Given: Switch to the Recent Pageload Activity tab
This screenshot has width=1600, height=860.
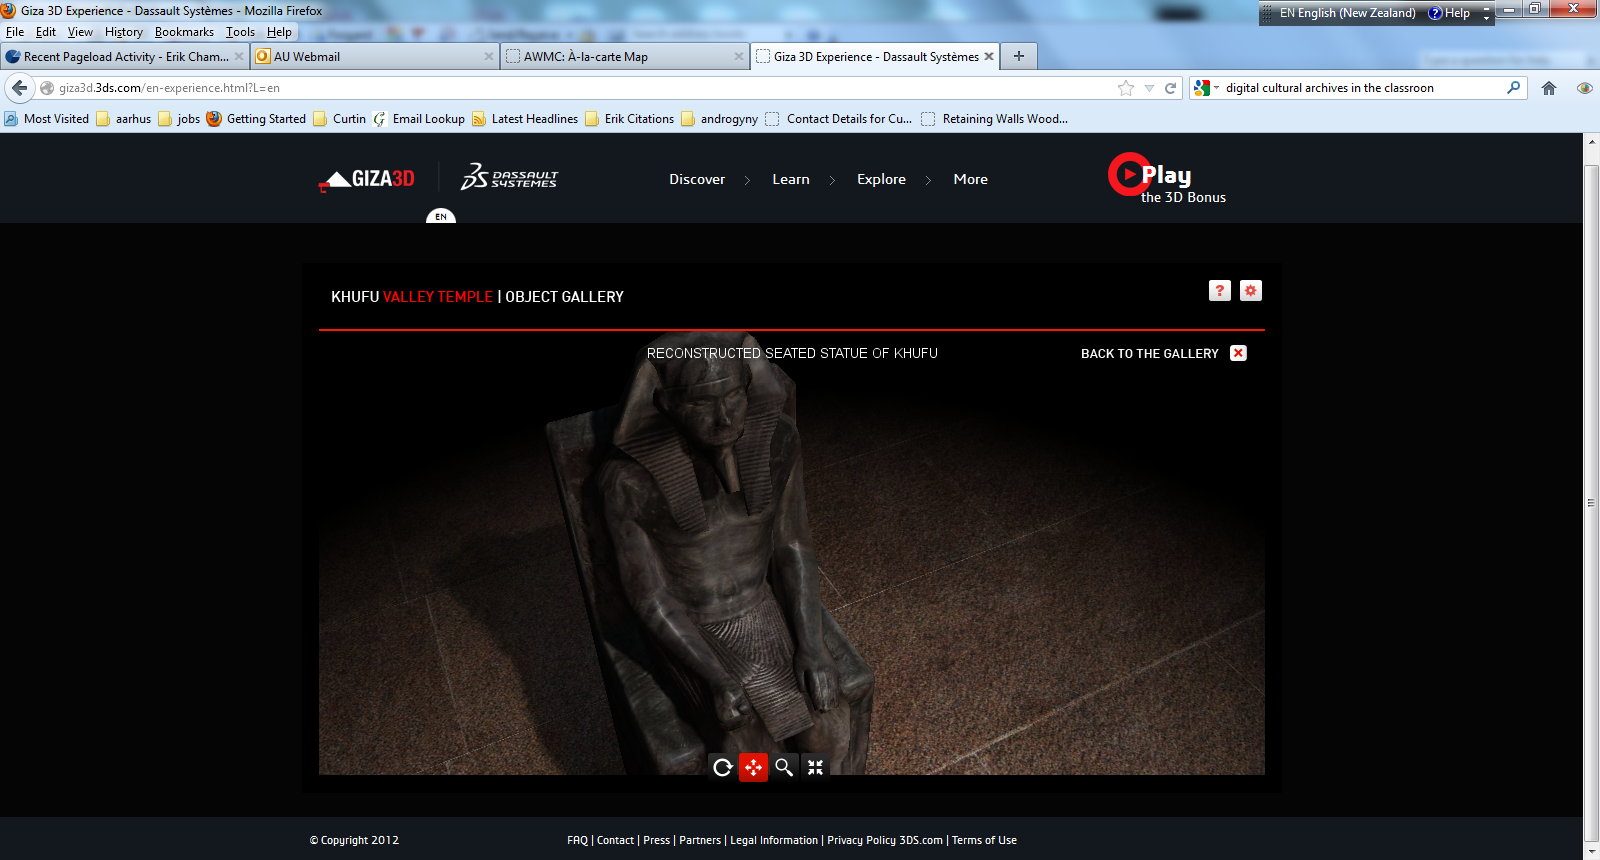Looking at the screenshot, I should 124,57.
